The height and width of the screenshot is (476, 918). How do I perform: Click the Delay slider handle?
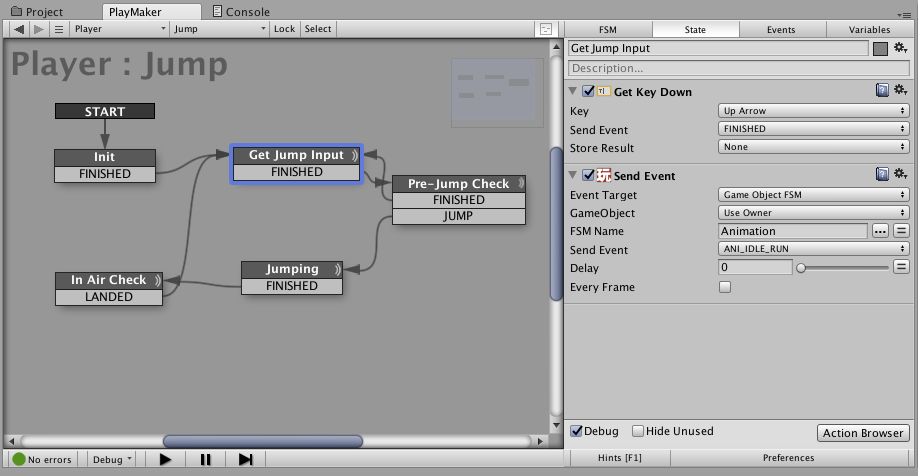pyautogui.click(x=801, y=268)
